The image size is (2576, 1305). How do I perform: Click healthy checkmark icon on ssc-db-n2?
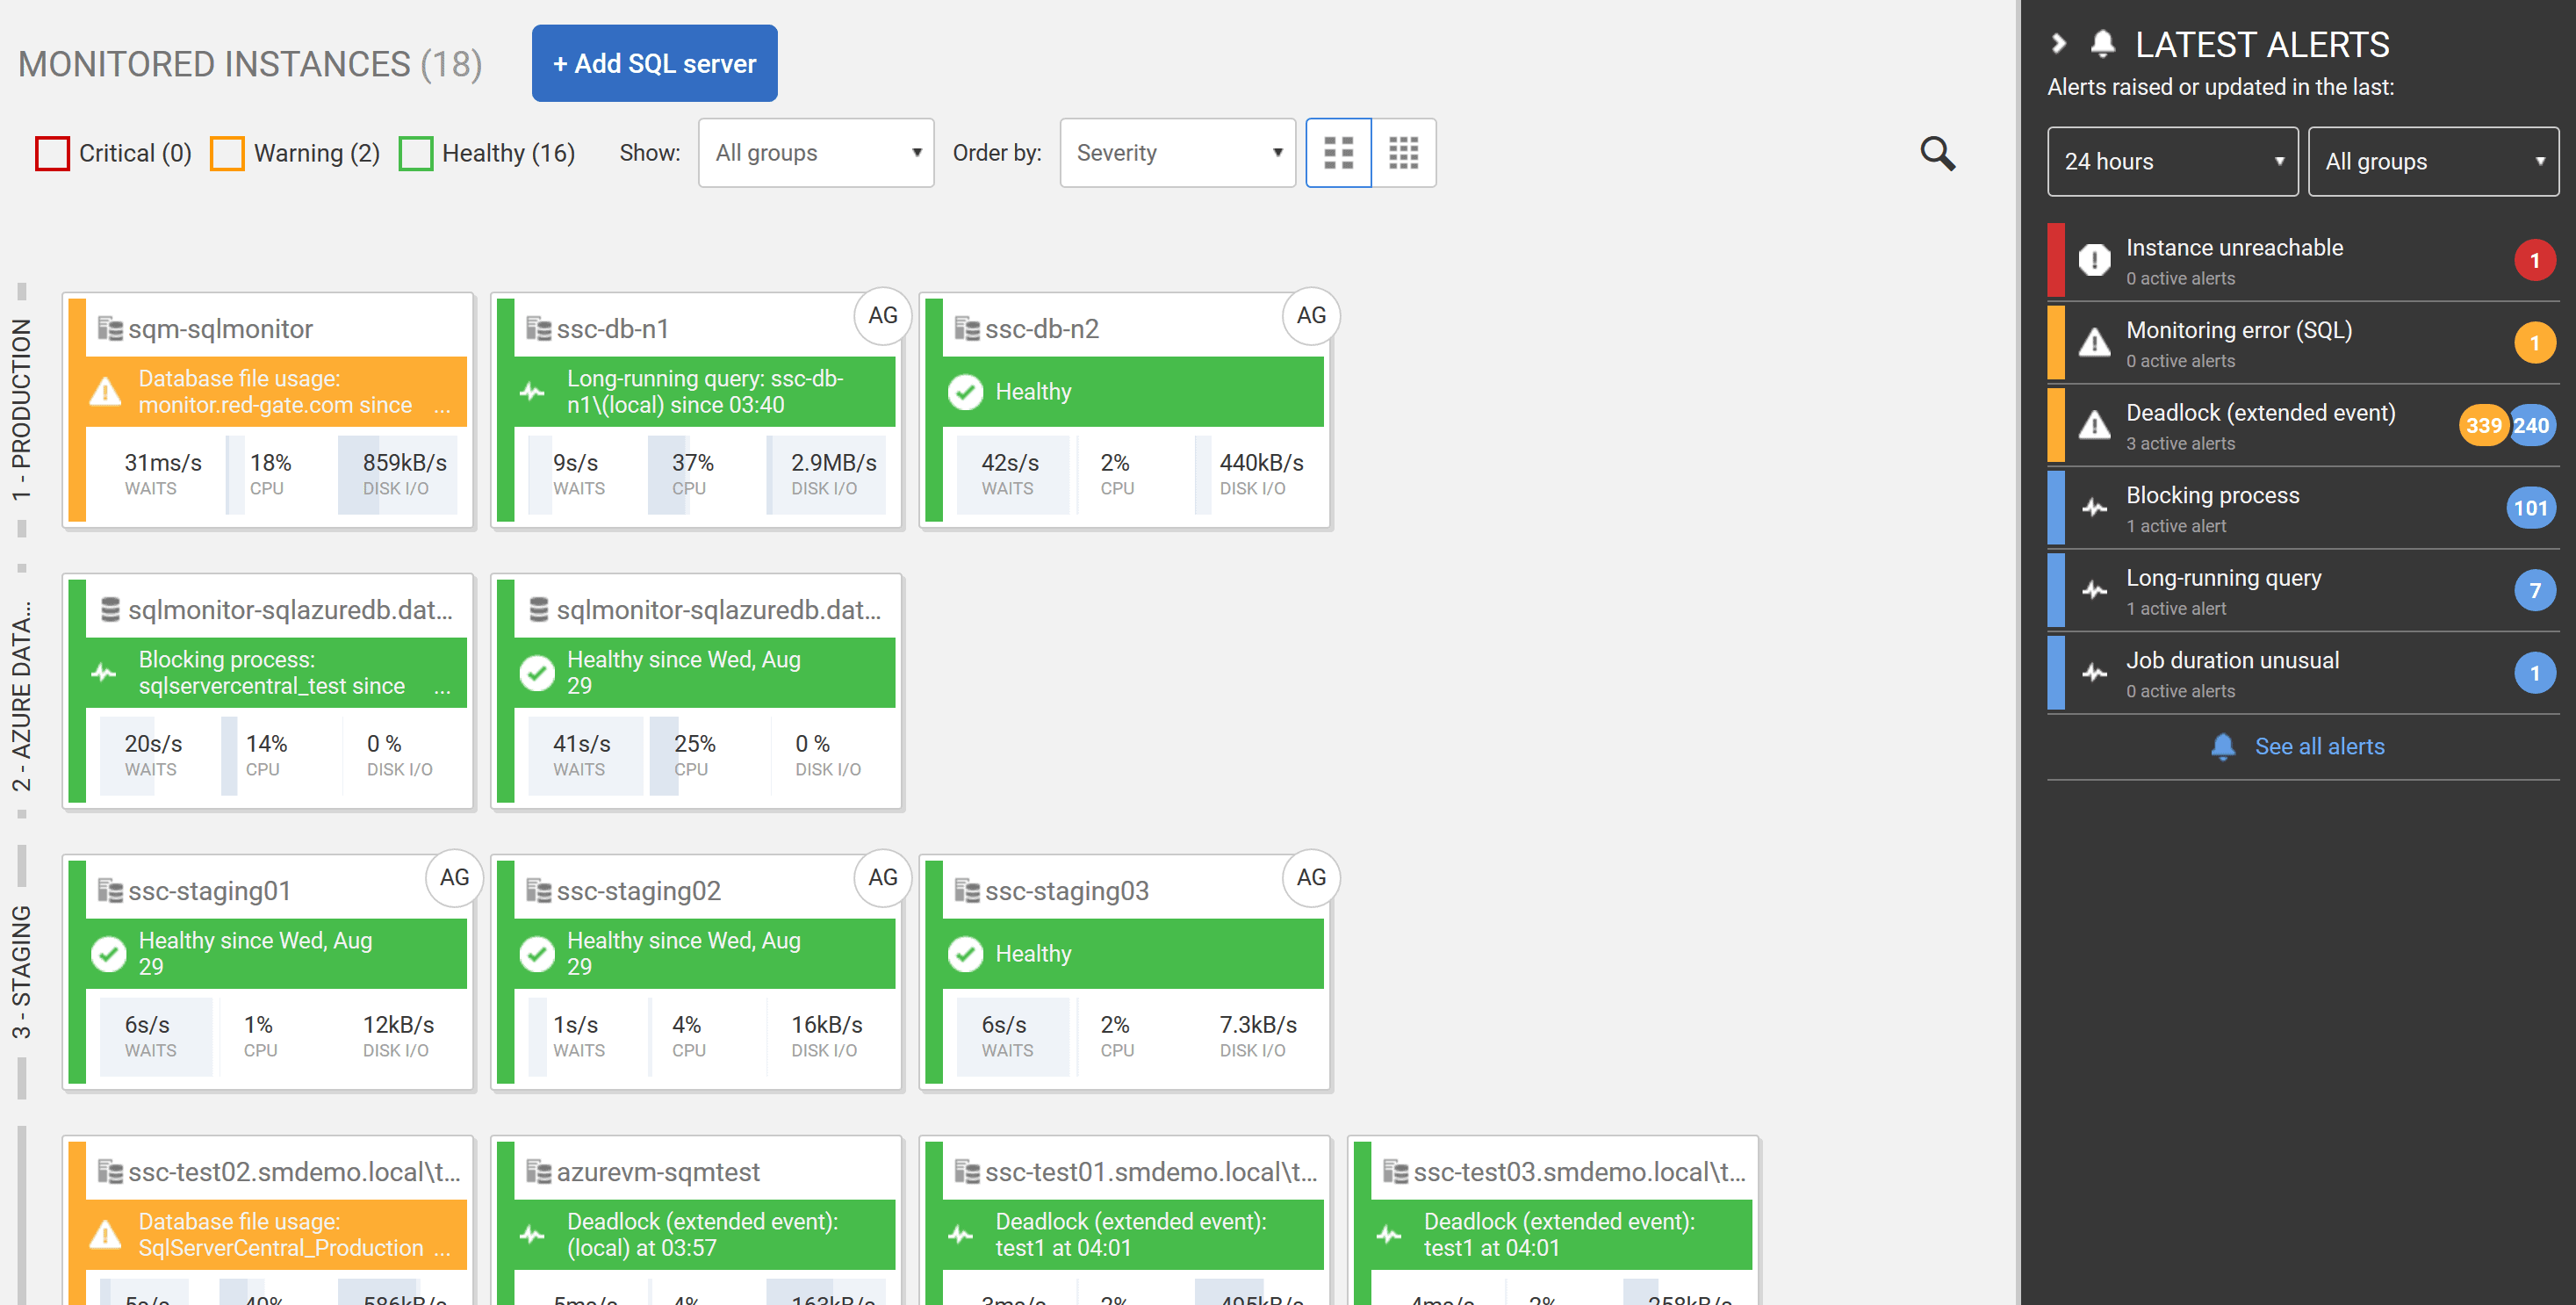pyautogui.click(x=965, y=392)
